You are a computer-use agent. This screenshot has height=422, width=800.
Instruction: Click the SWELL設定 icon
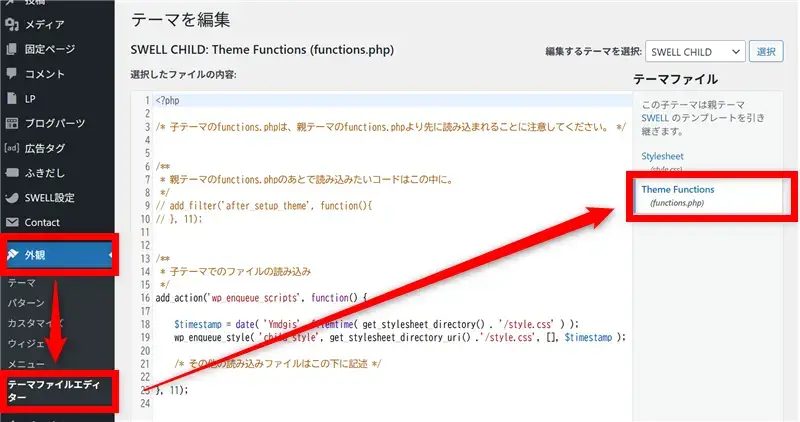[x=12, y=197]
